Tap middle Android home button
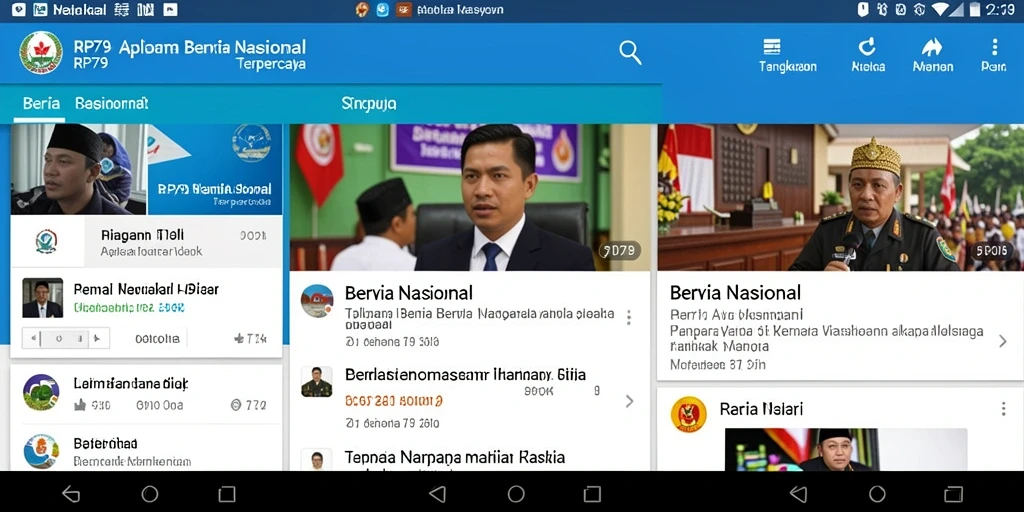The image size is (1024, 512). tap(516, 494)
